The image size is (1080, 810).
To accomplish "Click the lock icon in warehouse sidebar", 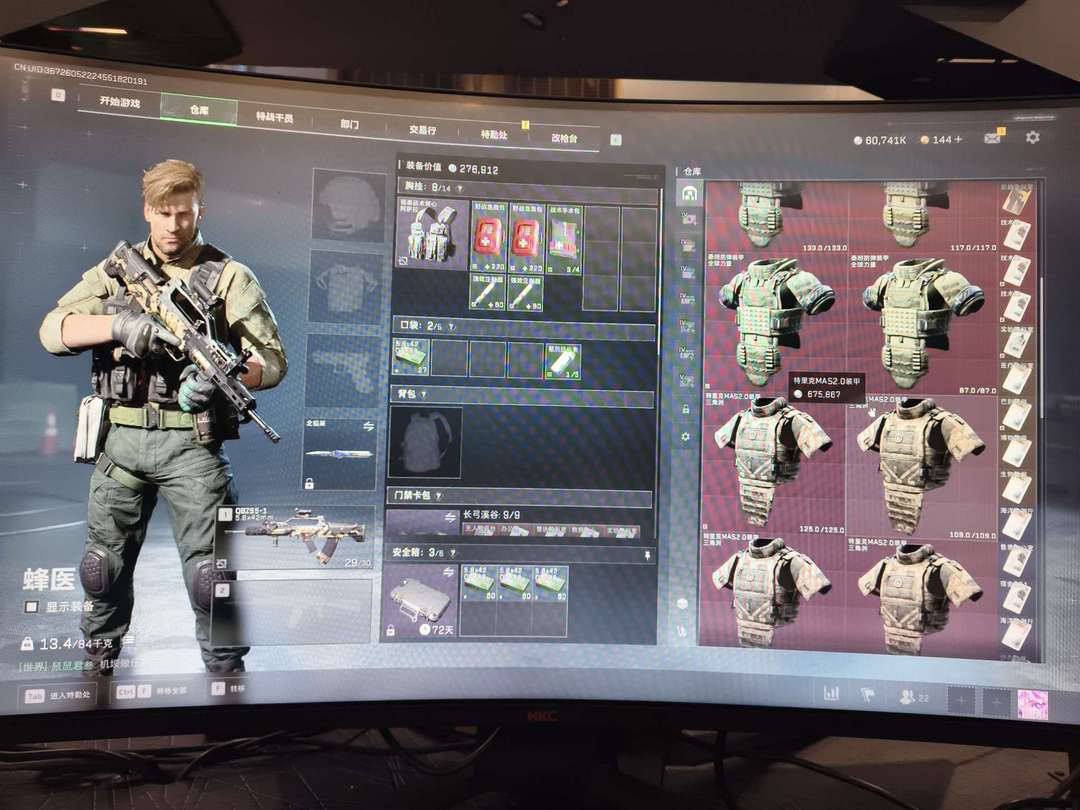I will (x=685, y=408).
